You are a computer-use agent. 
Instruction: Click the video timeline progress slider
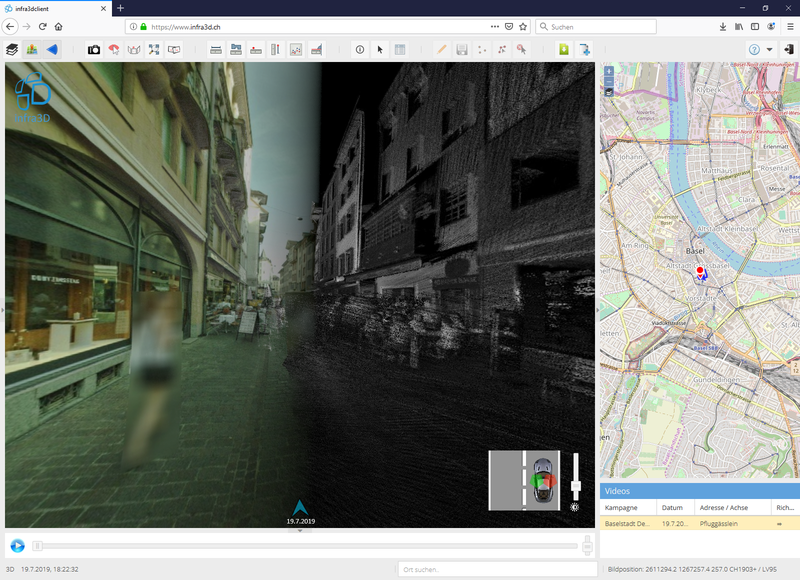coord(305,546)
